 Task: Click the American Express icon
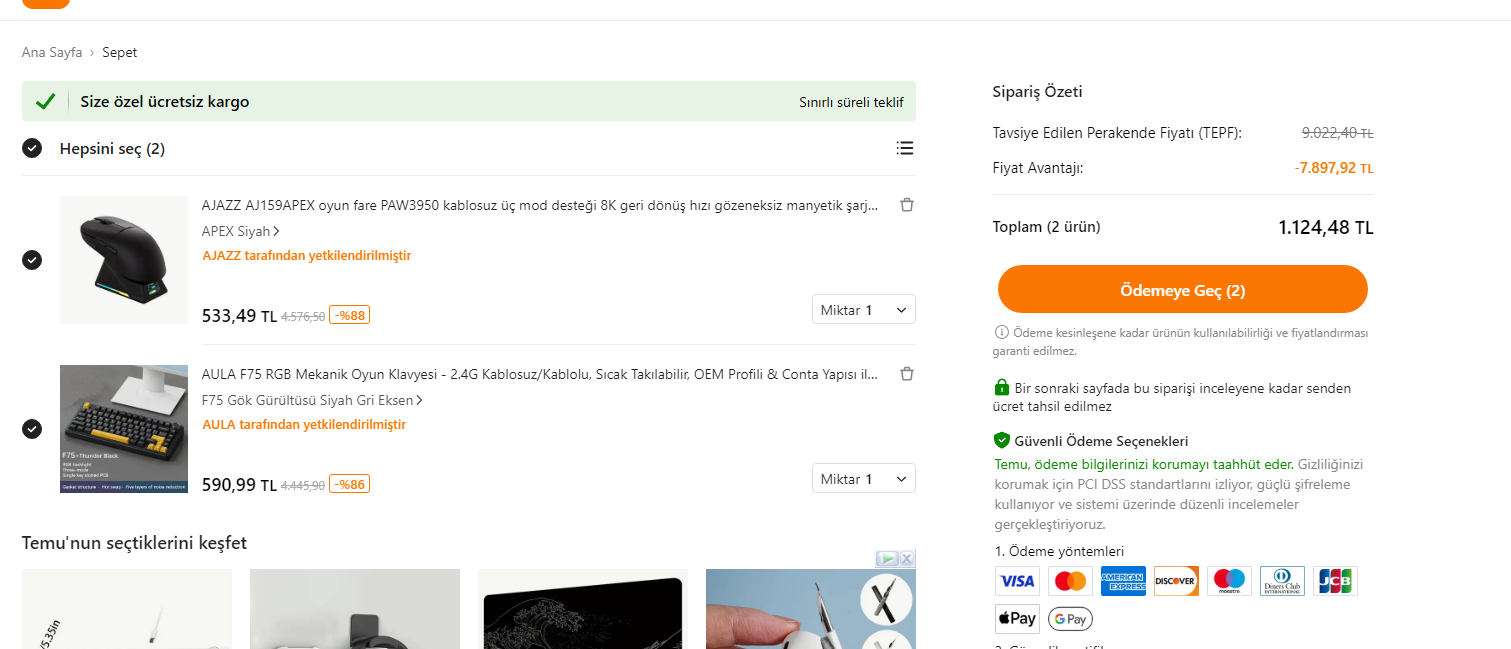[x=1123, y=581]
